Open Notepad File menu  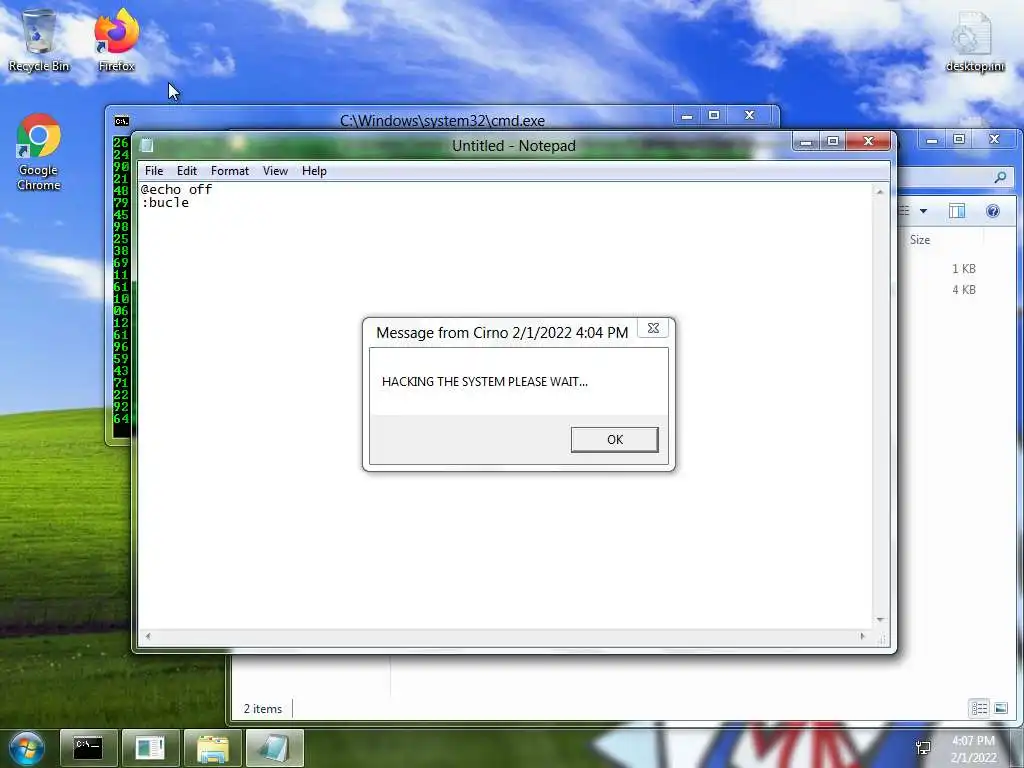coord(154,171)
